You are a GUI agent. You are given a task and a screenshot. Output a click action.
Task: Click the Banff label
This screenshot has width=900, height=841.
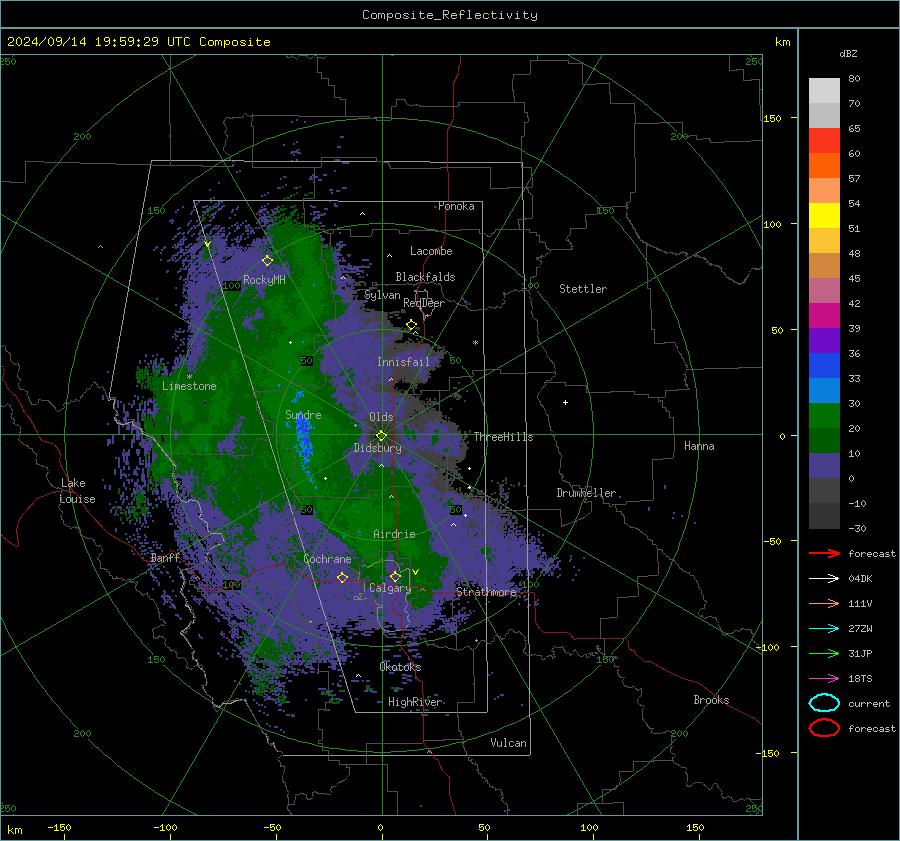click(165, 558)
